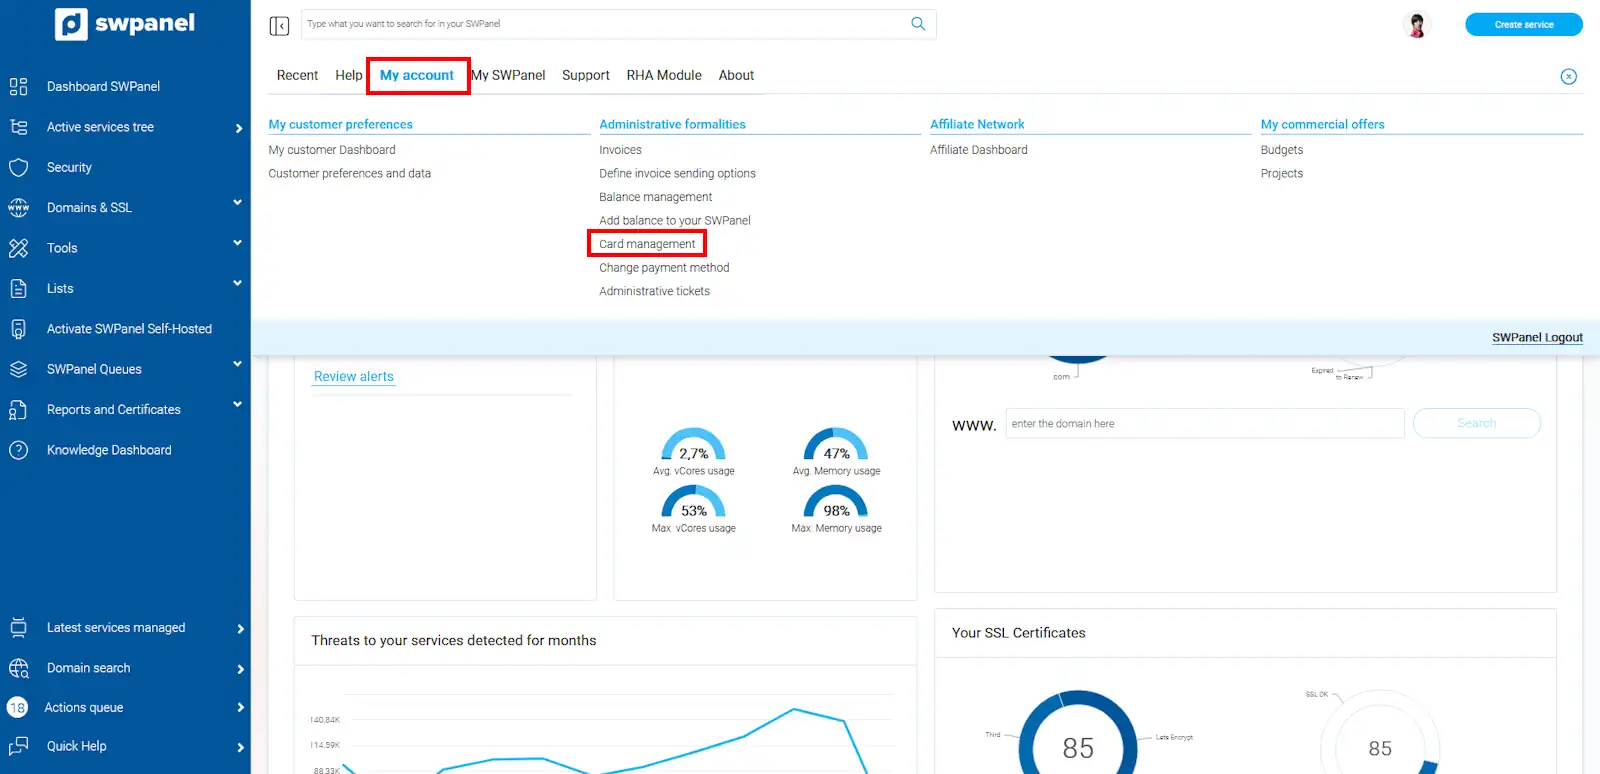Click the Quick Help chat icon

(x=18, y=746)
